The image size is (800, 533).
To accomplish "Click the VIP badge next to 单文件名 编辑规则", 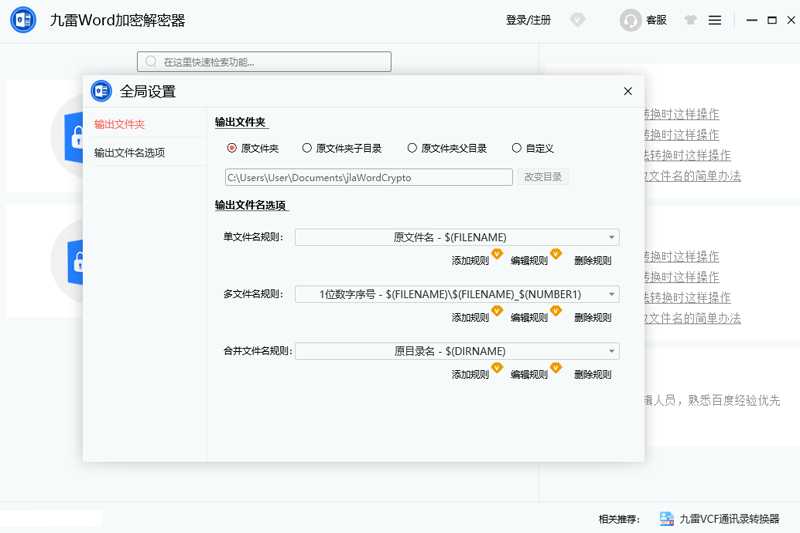I will 556,253.
